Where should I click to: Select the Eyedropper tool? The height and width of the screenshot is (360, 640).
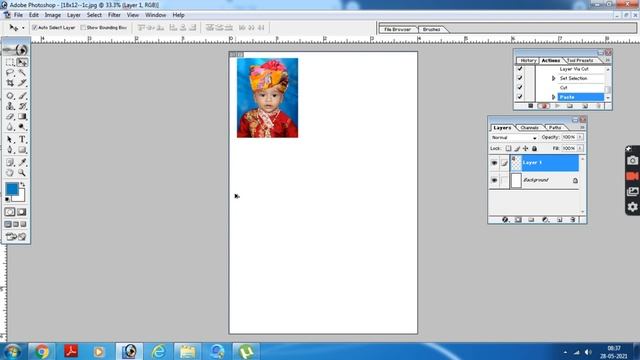[x=22, y=162]
